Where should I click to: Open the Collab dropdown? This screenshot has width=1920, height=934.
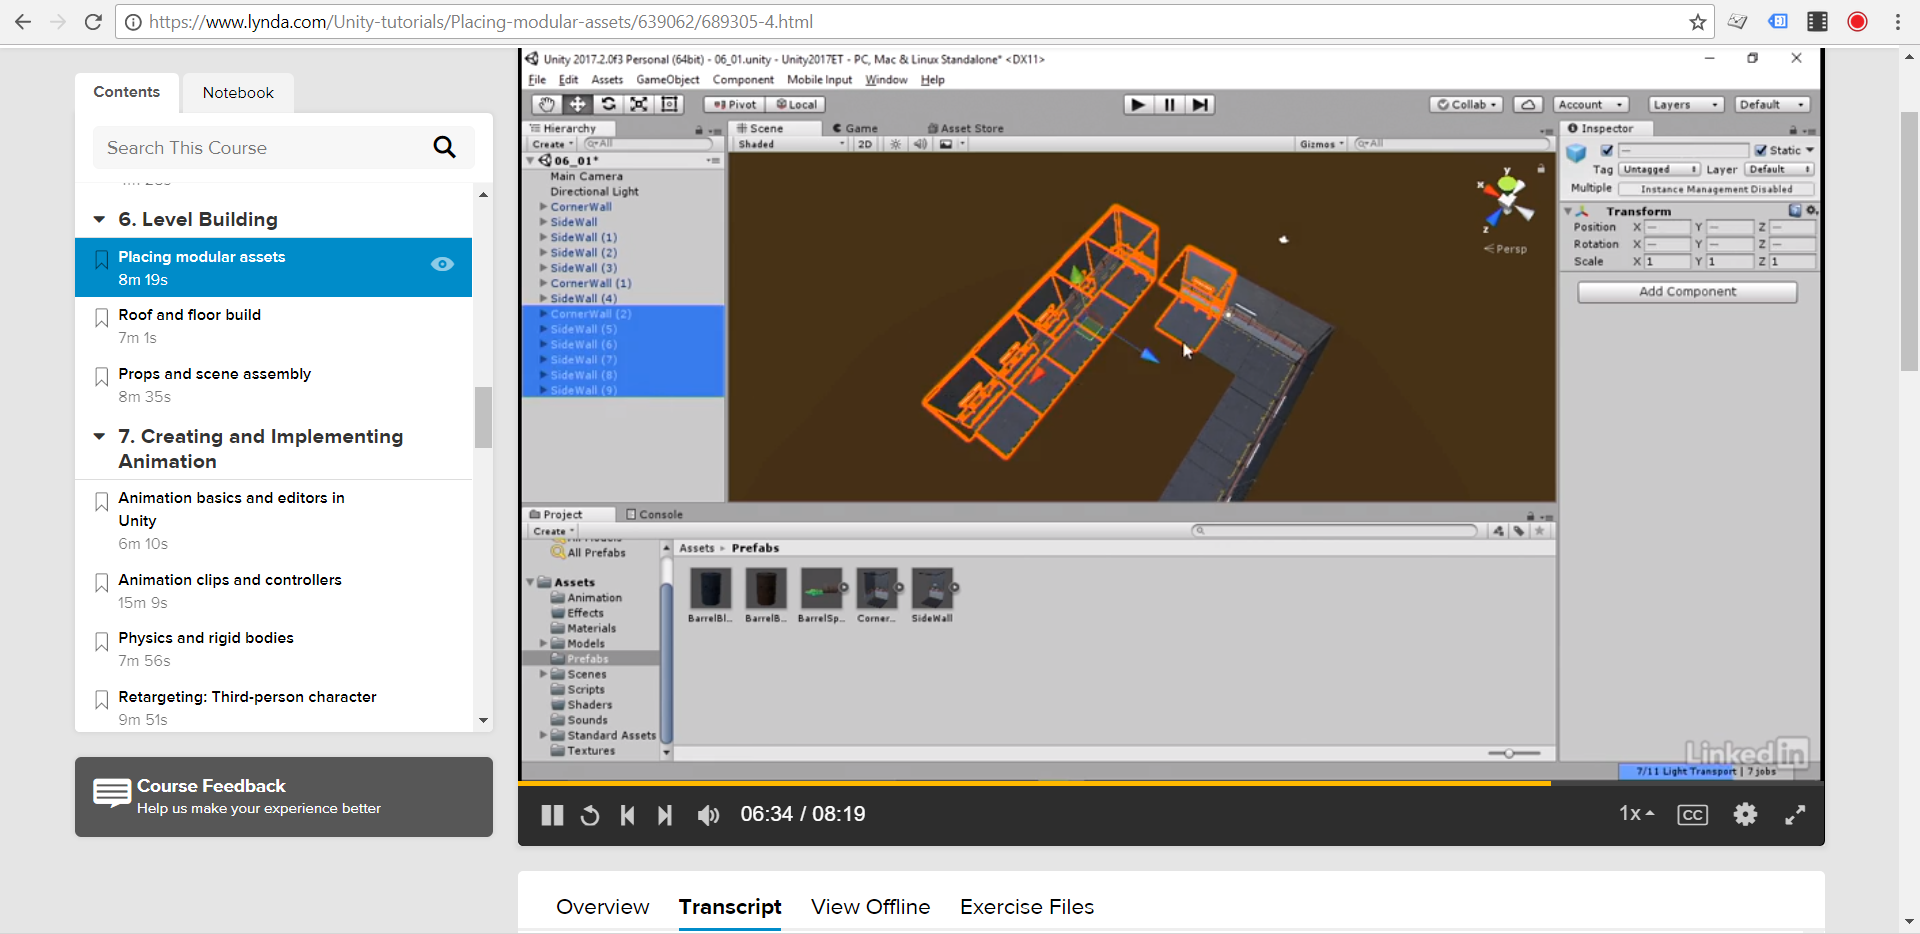[1466, 104]
